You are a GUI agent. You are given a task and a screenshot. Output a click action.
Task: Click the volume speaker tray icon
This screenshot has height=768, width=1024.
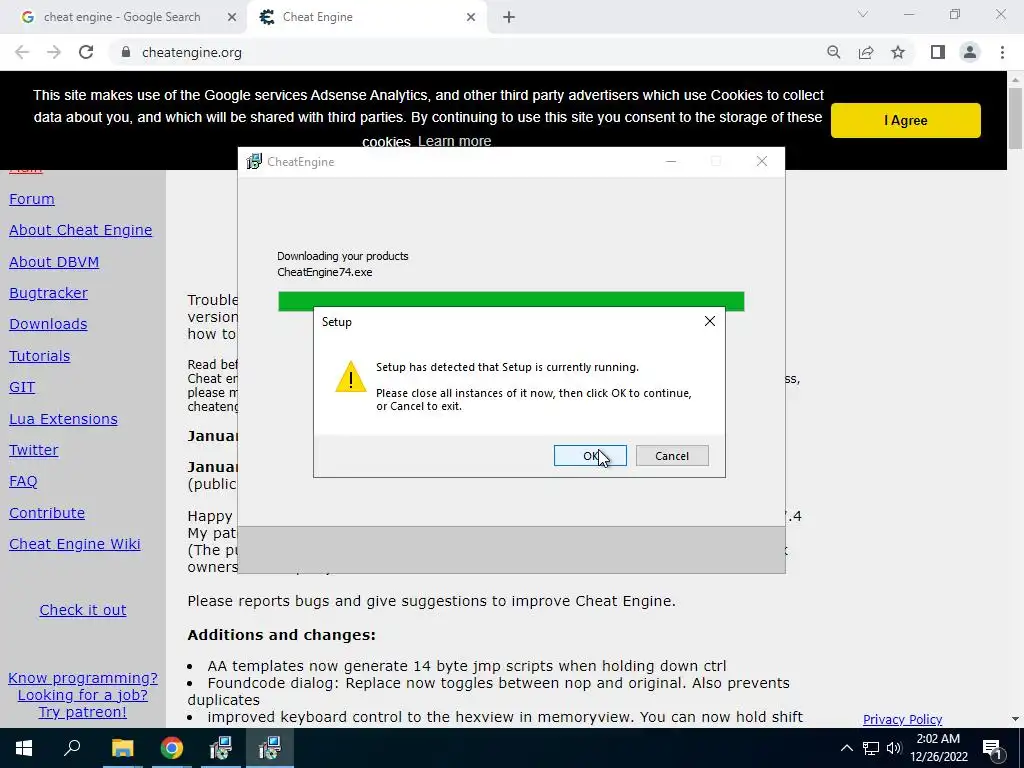point(894,748)
